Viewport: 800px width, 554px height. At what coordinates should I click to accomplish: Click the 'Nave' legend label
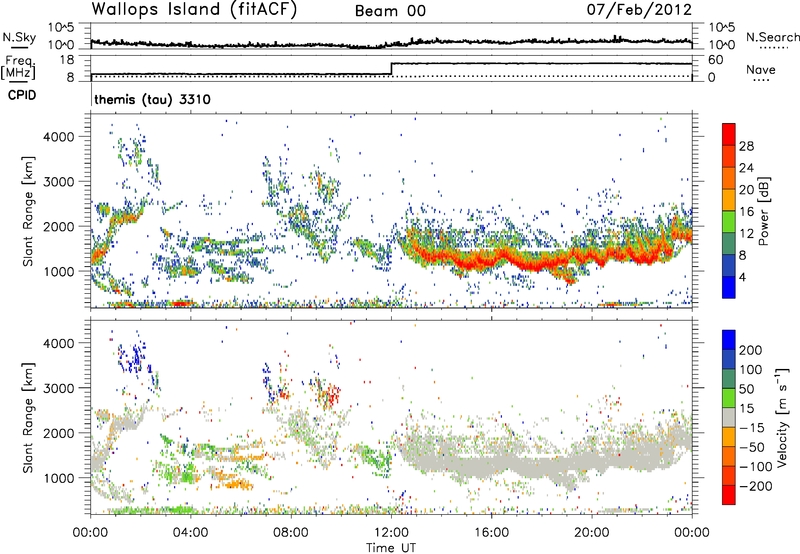point(760,69)
